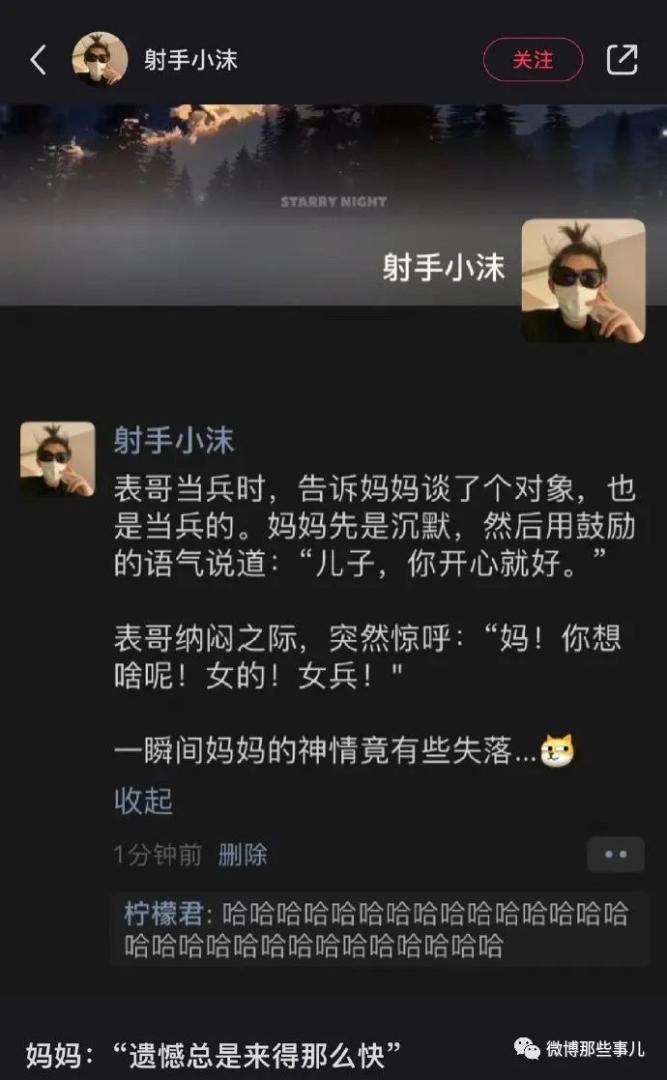Open the avatar beside the post
The height and width of the screenshot is (1080, 667).
pyautogui.click(x=57, y=459)
